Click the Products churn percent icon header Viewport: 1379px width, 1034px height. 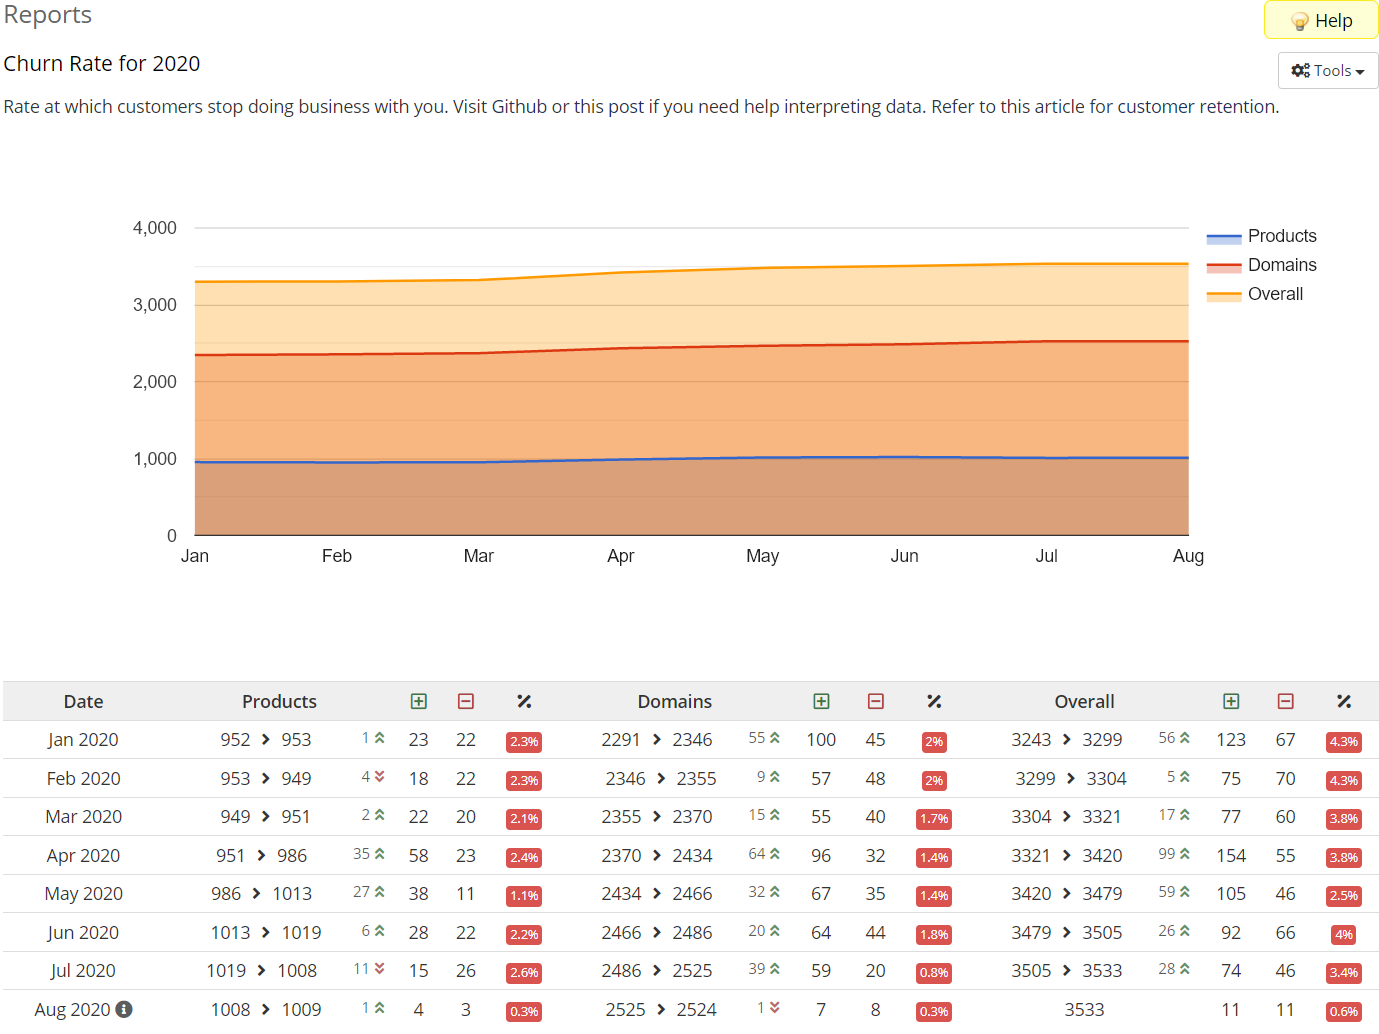524,702
